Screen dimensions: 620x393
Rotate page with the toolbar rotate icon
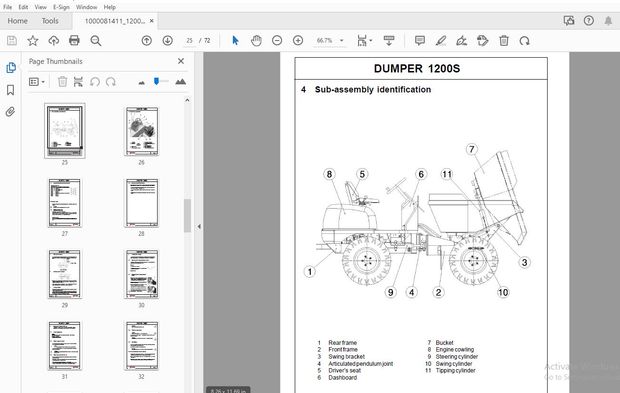(525, 40)
